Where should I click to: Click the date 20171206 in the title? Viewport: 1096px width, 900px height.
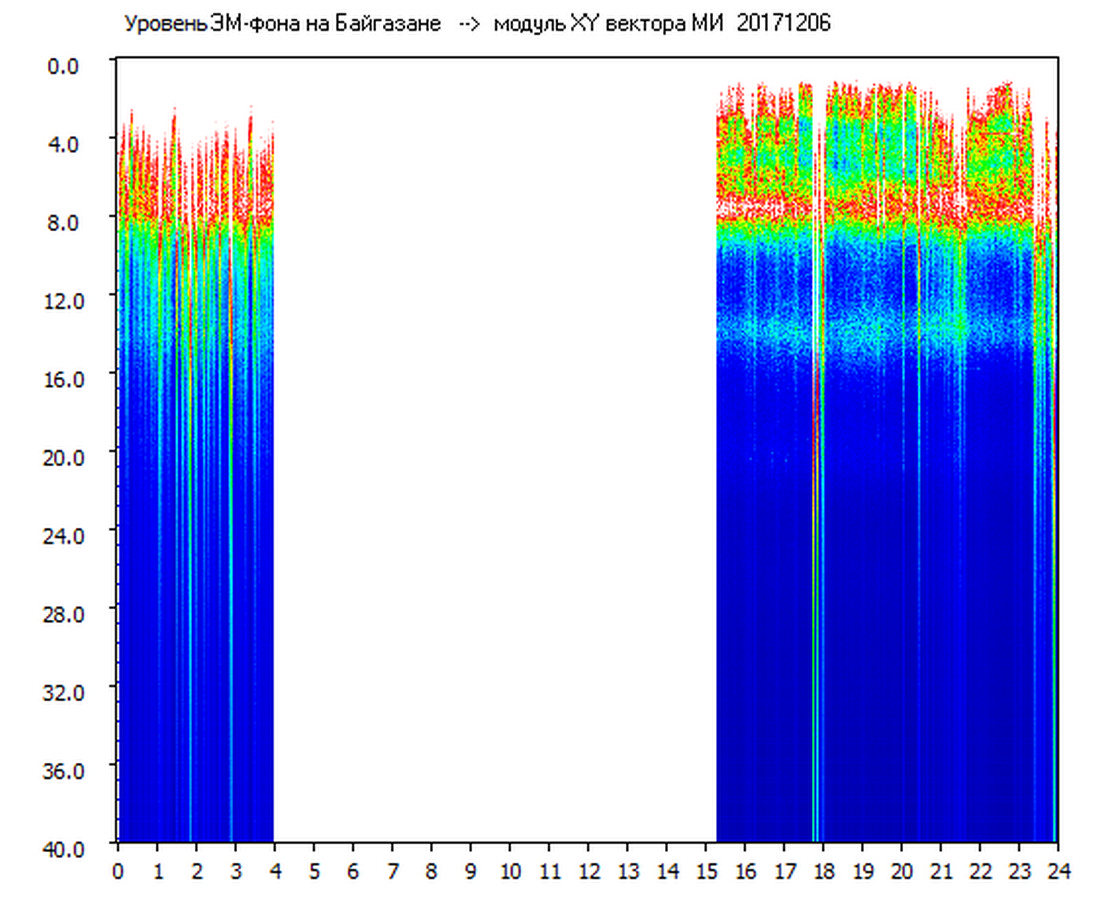tap(783, 23)
